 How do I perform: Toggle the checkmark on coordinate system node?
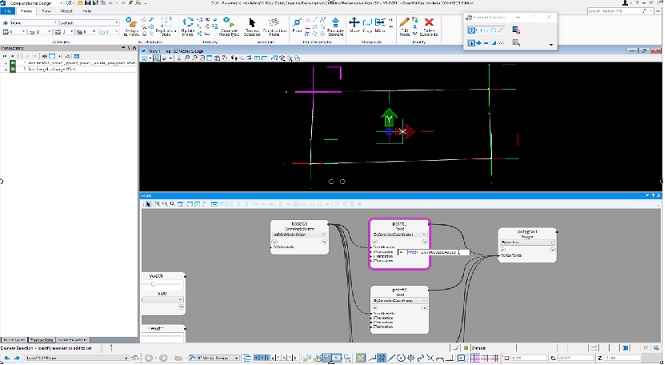point(274,242)
